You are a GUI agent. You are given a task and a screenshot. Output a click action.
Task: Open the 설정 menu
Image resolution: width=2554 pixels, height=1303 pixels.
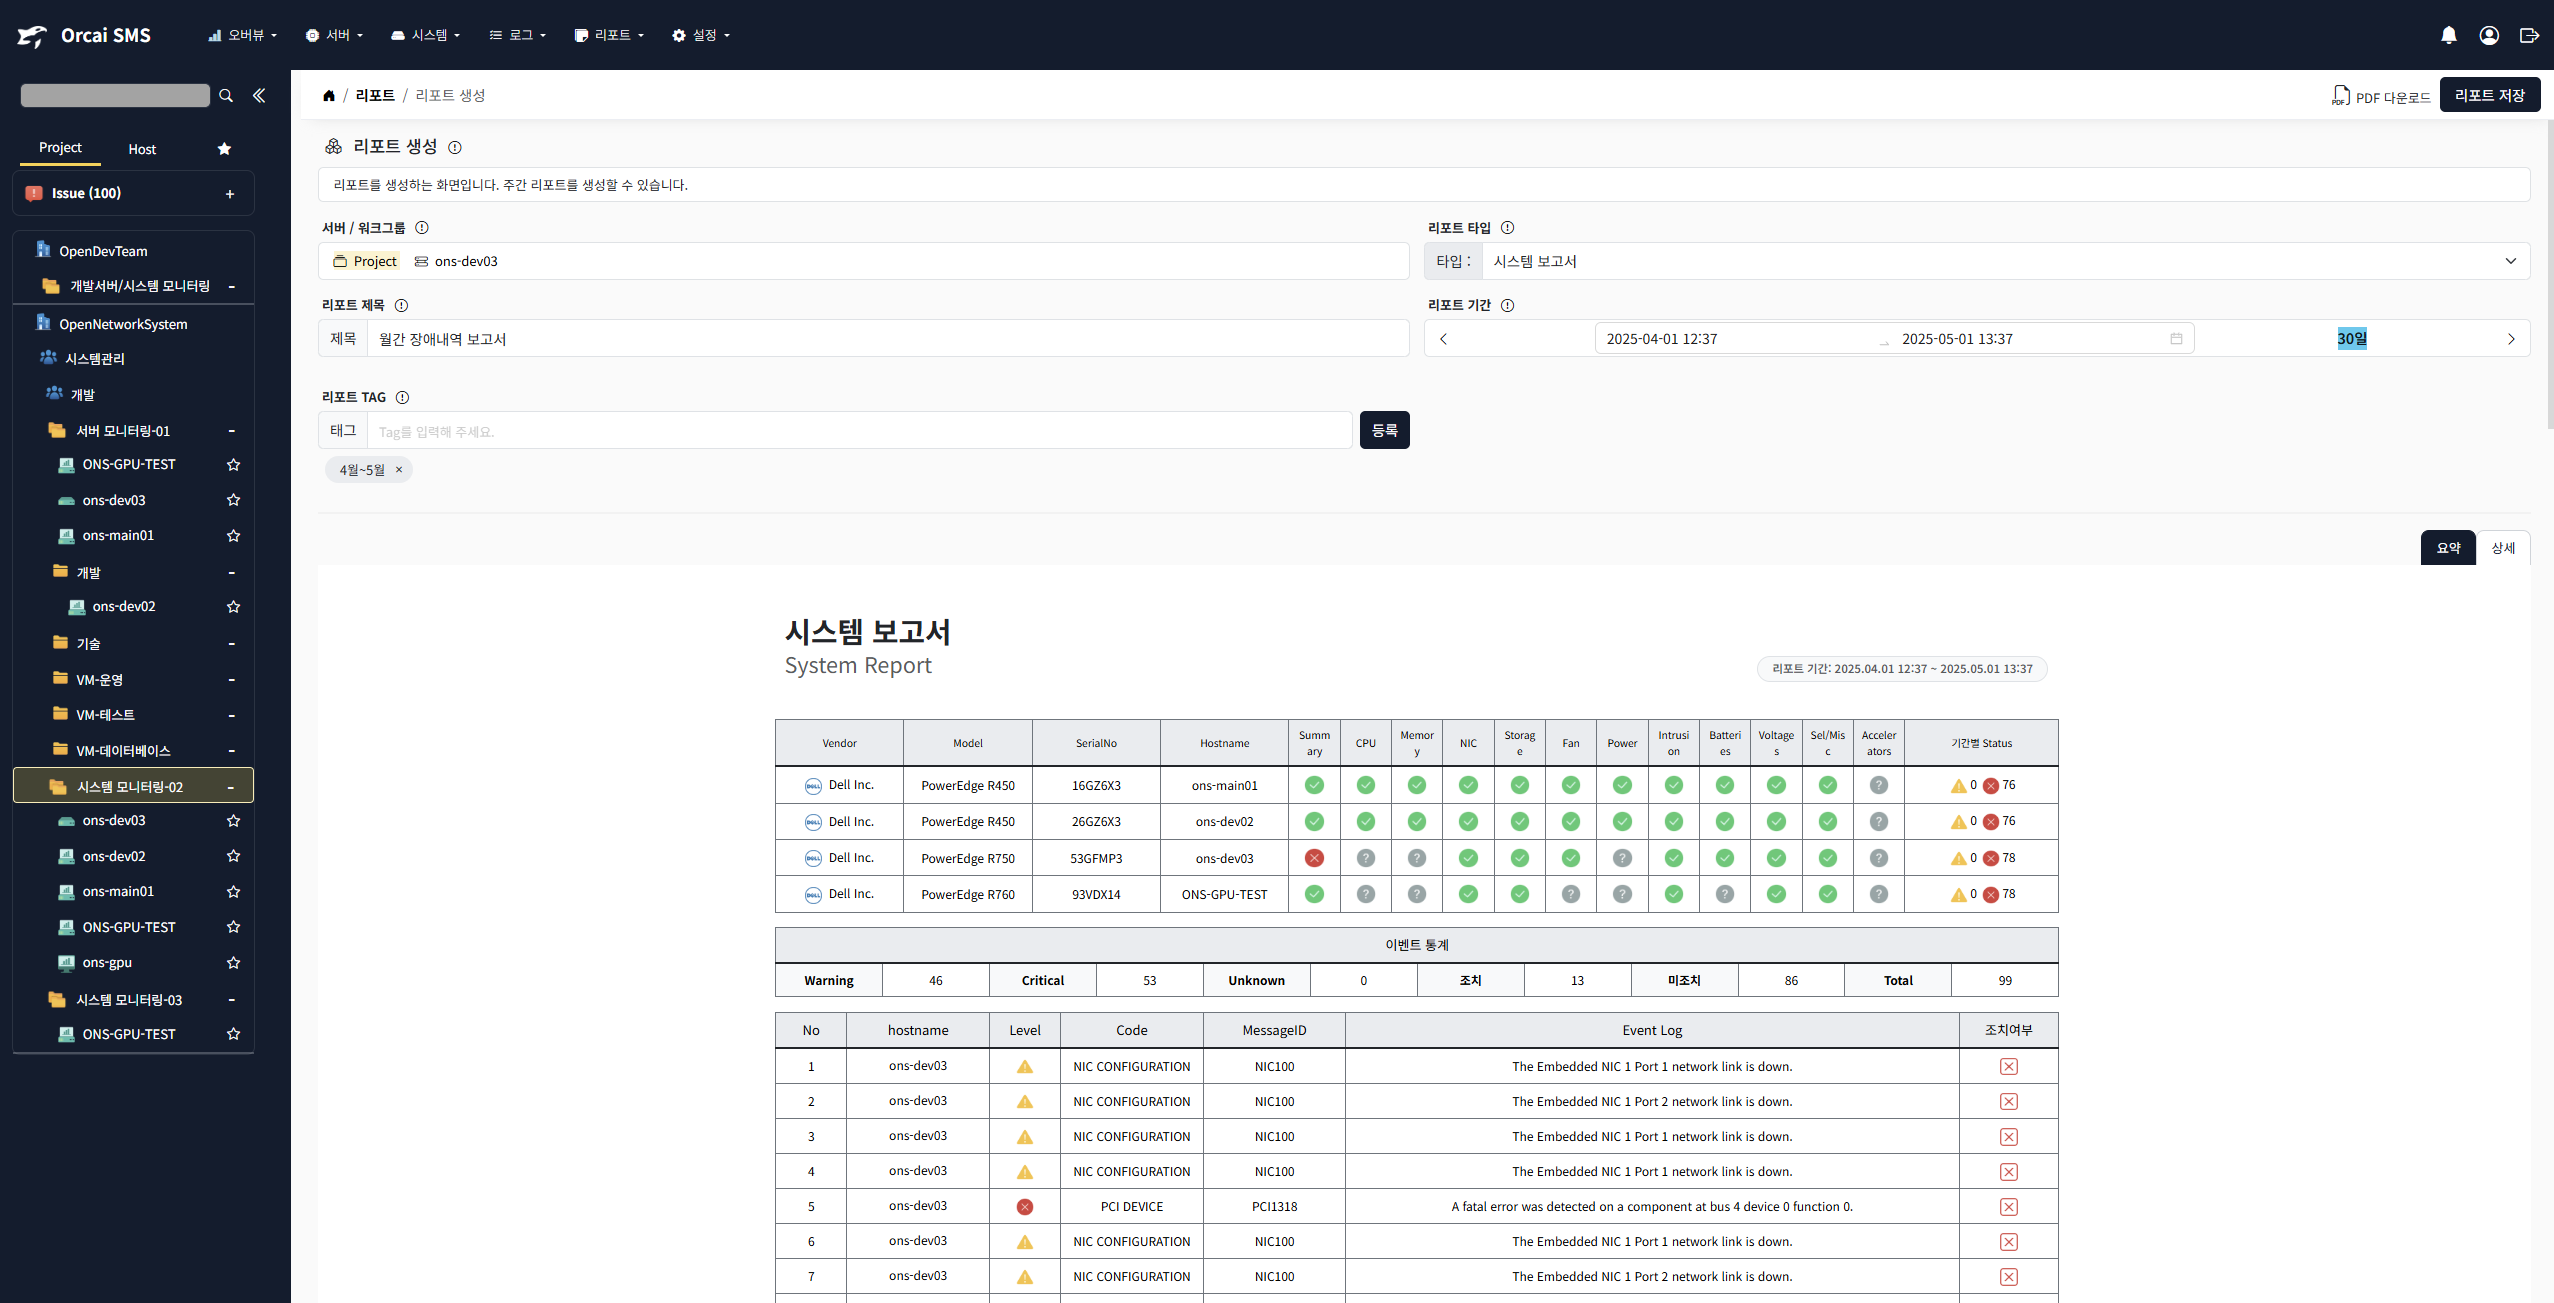pyautogui.click(x=701, y=35)
